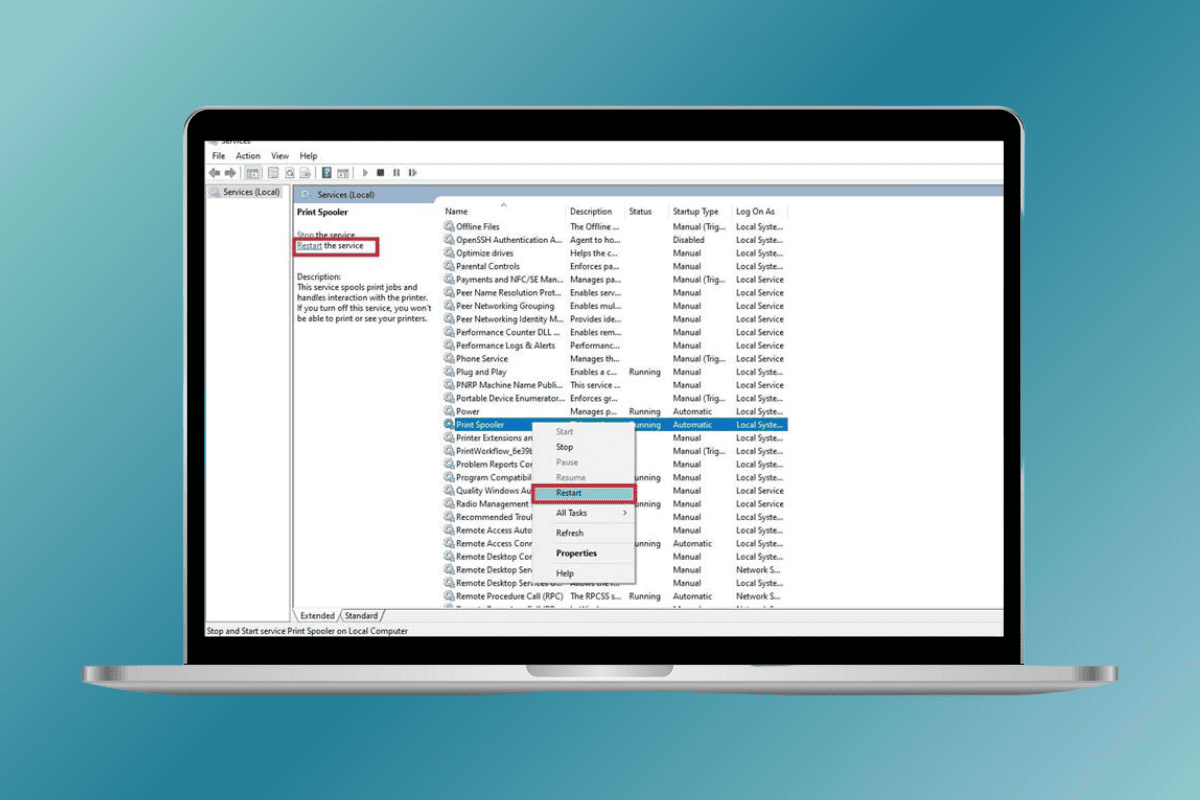The width and height of the screenshot is (1200, 800).
Task: Click the gear icon beside Remote Procedure Call (RPC)
Action: point(449,596)
